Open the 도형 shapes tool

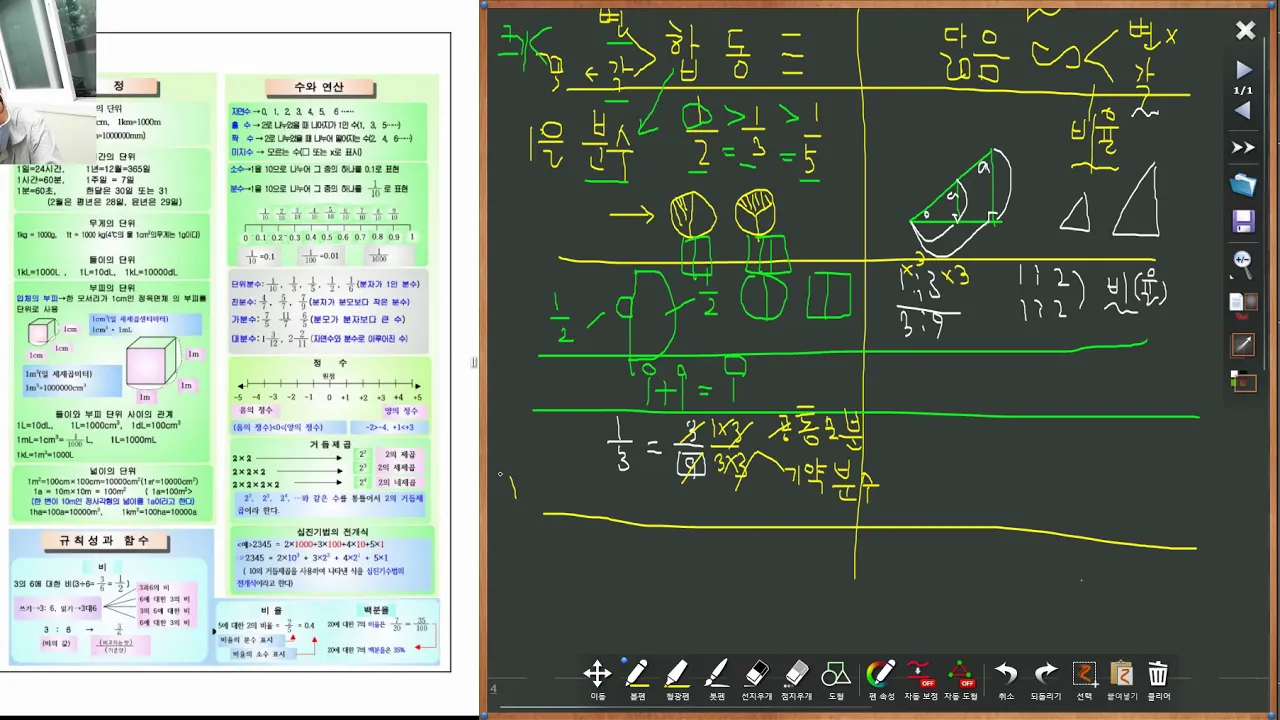[836, 680]
